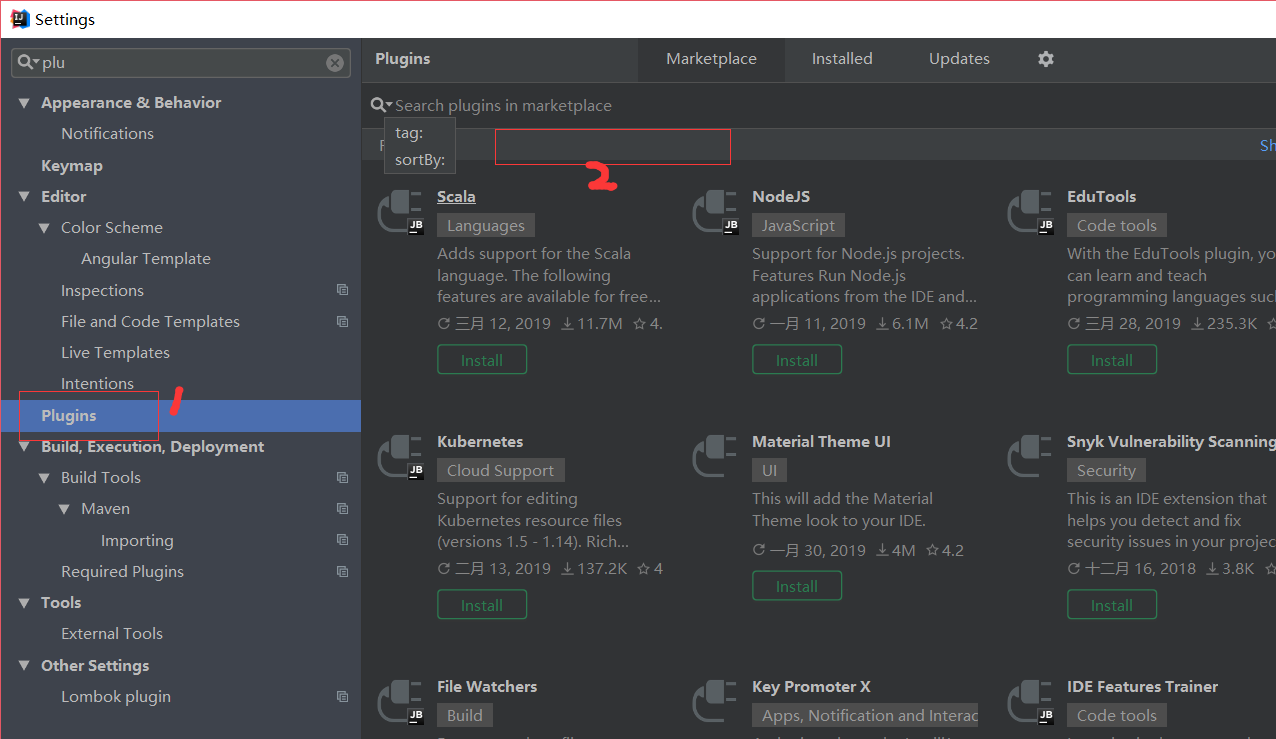Collapse the Build Tools node

coord(44,478)
